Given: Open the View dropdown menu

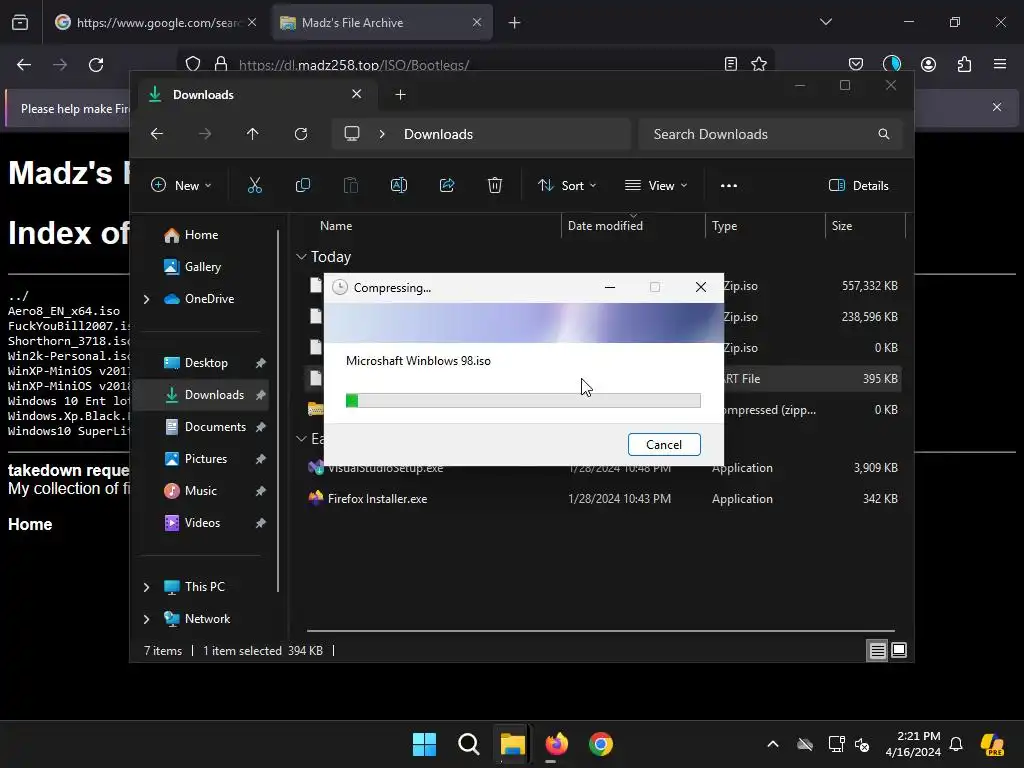Looking at the screenshot, I should tap(656, 185).
